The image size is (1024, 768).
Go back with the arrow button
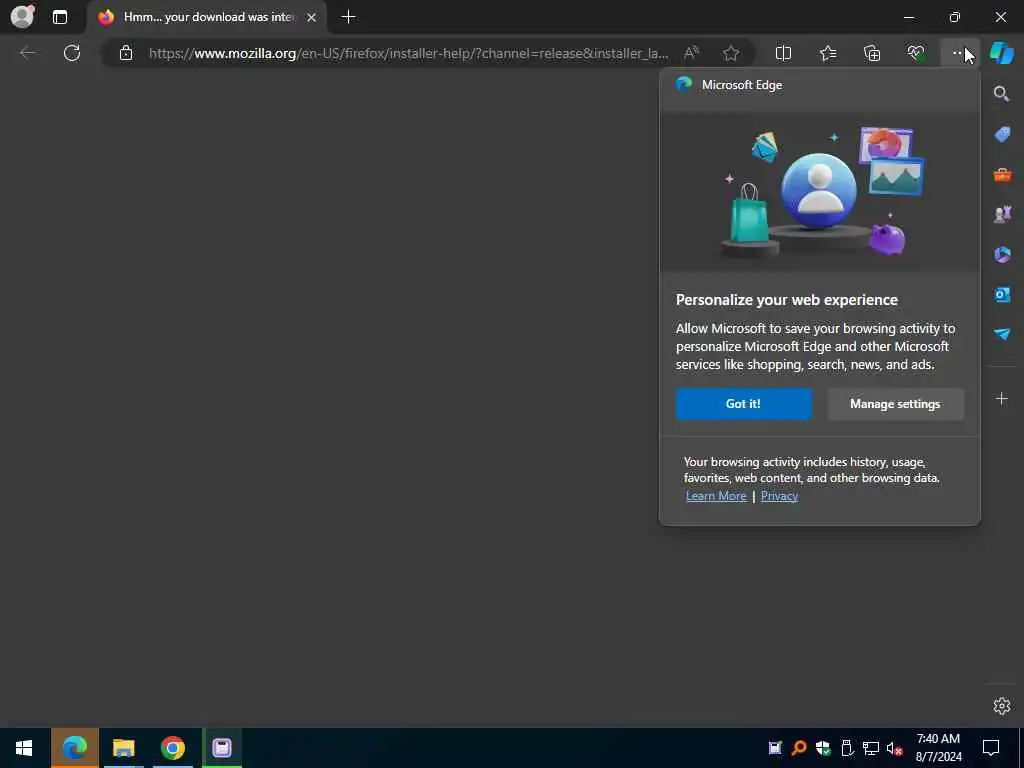[x=28, y=53]
